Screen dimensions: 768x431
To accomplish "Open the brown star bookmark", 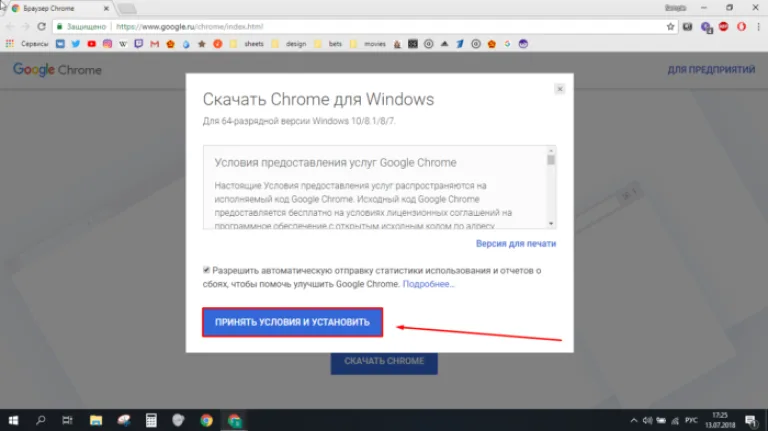I will 202,44.
